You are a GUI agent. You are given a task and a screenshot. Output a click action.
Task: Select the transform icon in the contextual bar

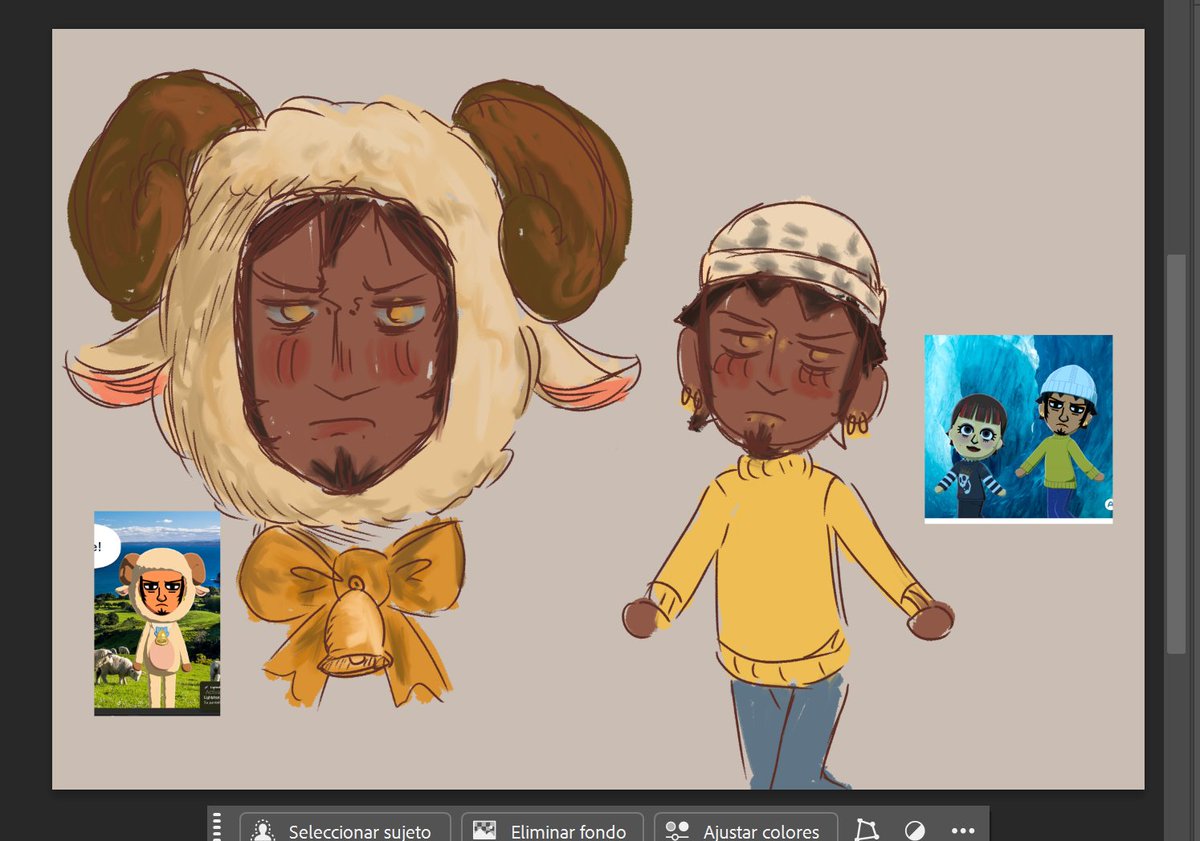(x=867, y=830)
